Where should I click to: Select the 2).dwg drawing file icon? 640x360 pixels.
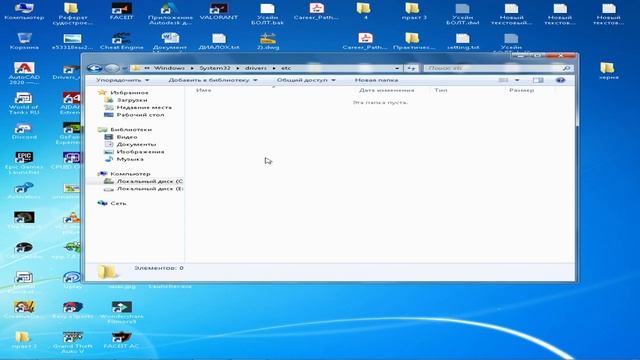click(x=268, y=41)
